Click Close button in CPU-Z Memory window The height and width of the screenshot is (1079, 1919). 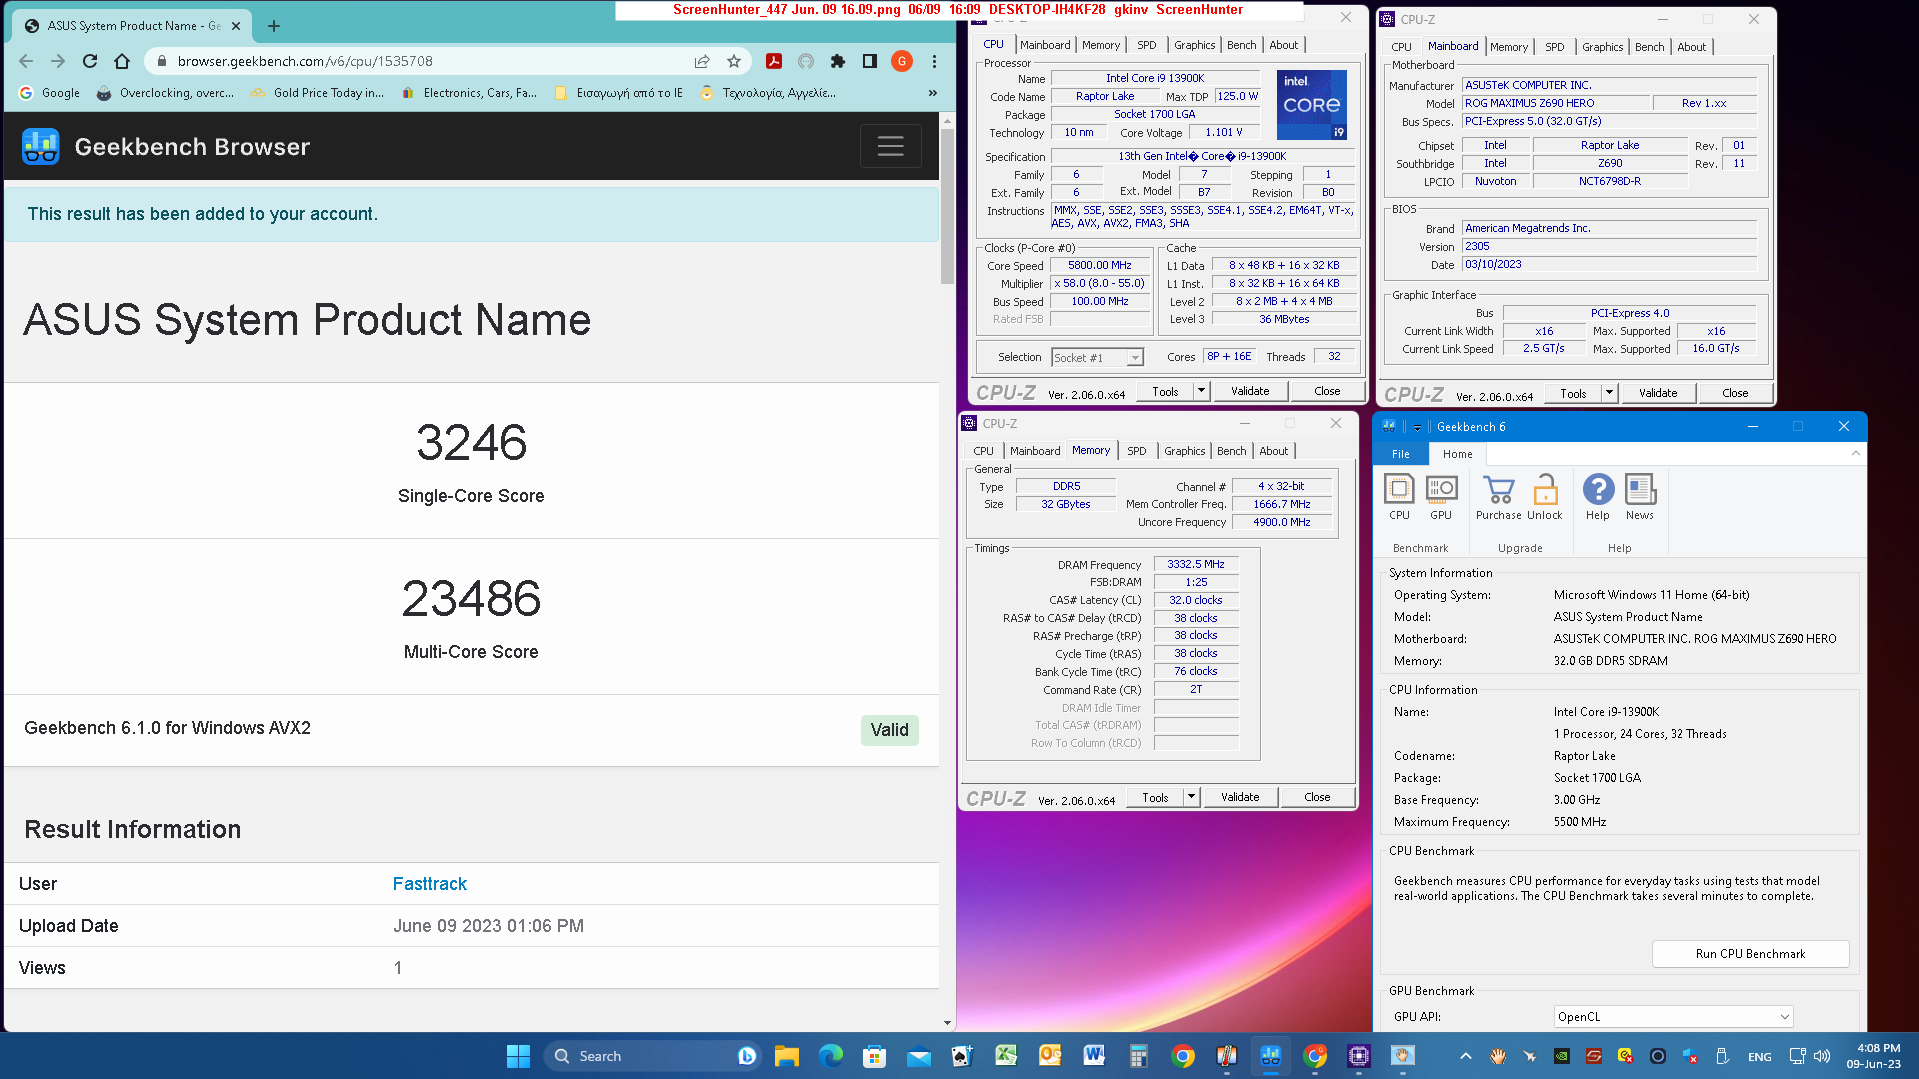pyautogui.click(x=1317, y=797)
